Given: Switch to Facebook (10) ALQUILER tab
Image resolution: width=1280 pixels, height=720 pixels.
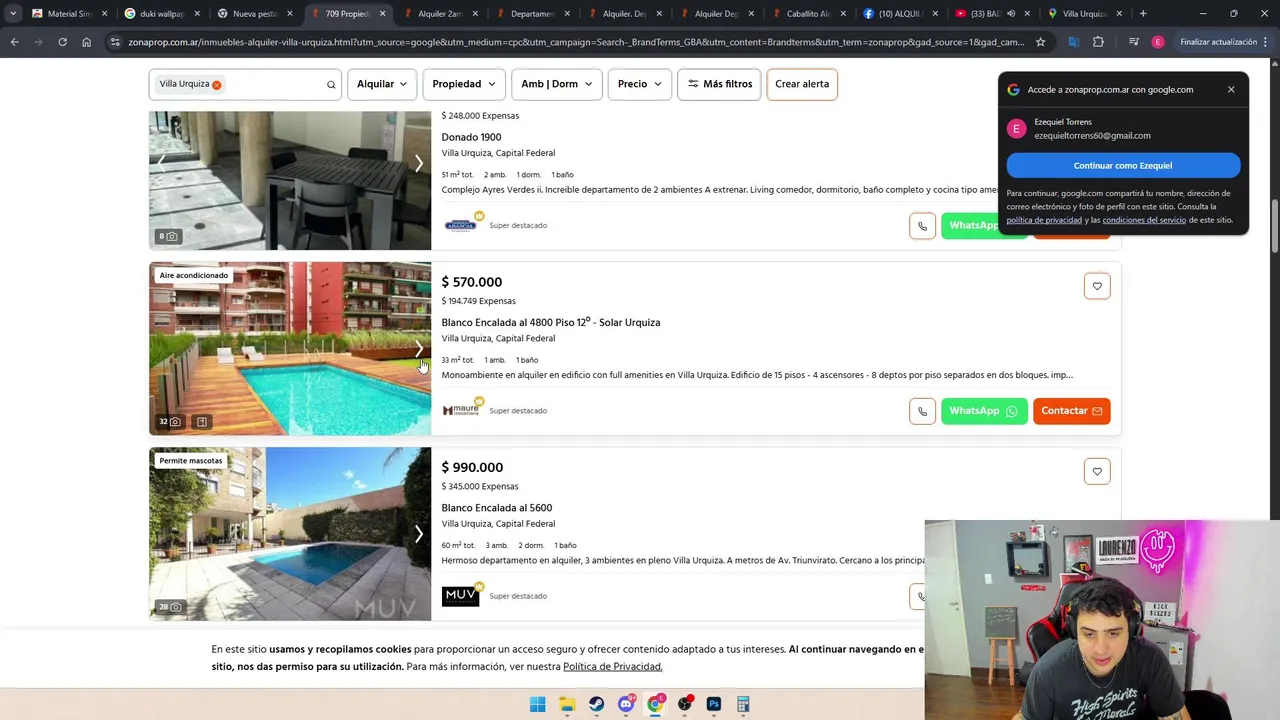Looking at the screenshot, I should [x=902, y=14].
